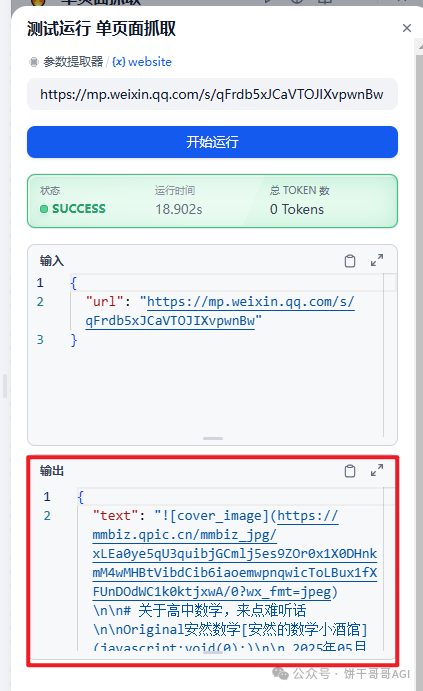The width and height of the screenshot is (423, 691).
Task: Click the "url" key in 输入
Action: (x=104, y=302)
